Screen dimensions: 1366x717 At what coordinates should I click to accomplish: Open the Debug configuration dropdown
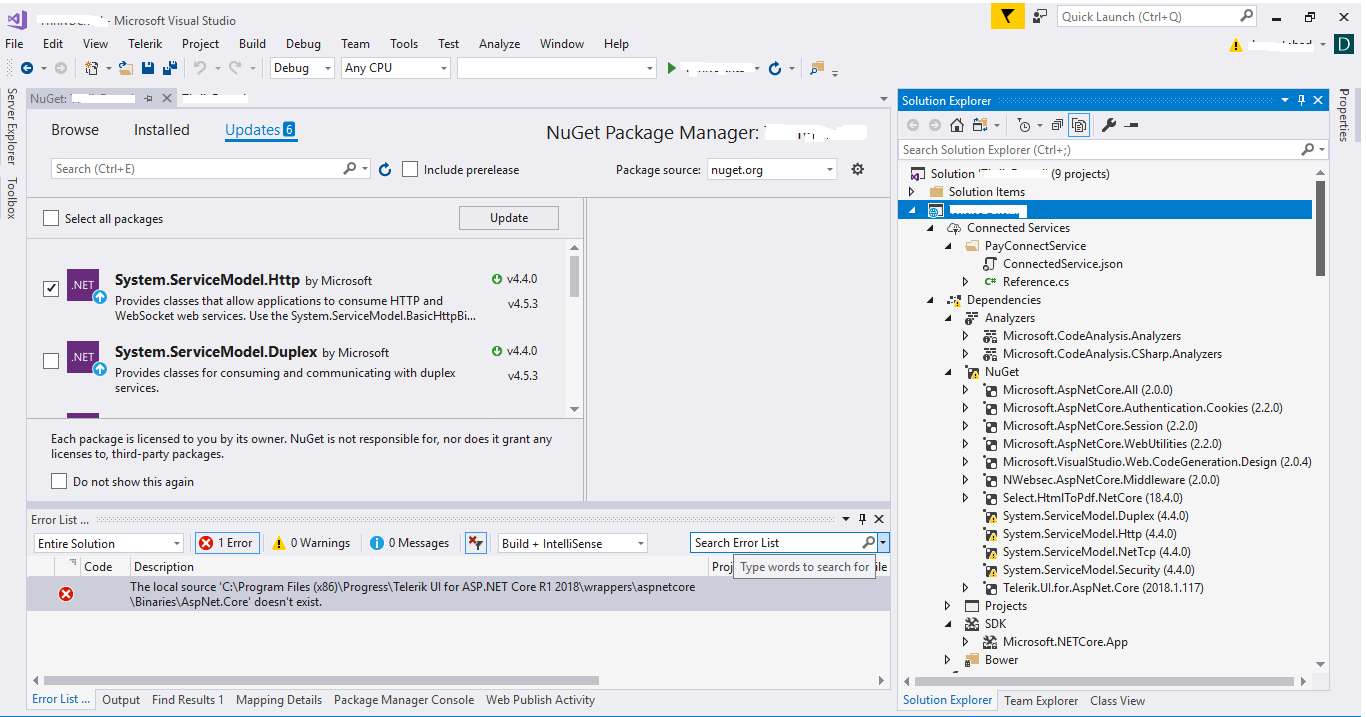click(303, 68)
